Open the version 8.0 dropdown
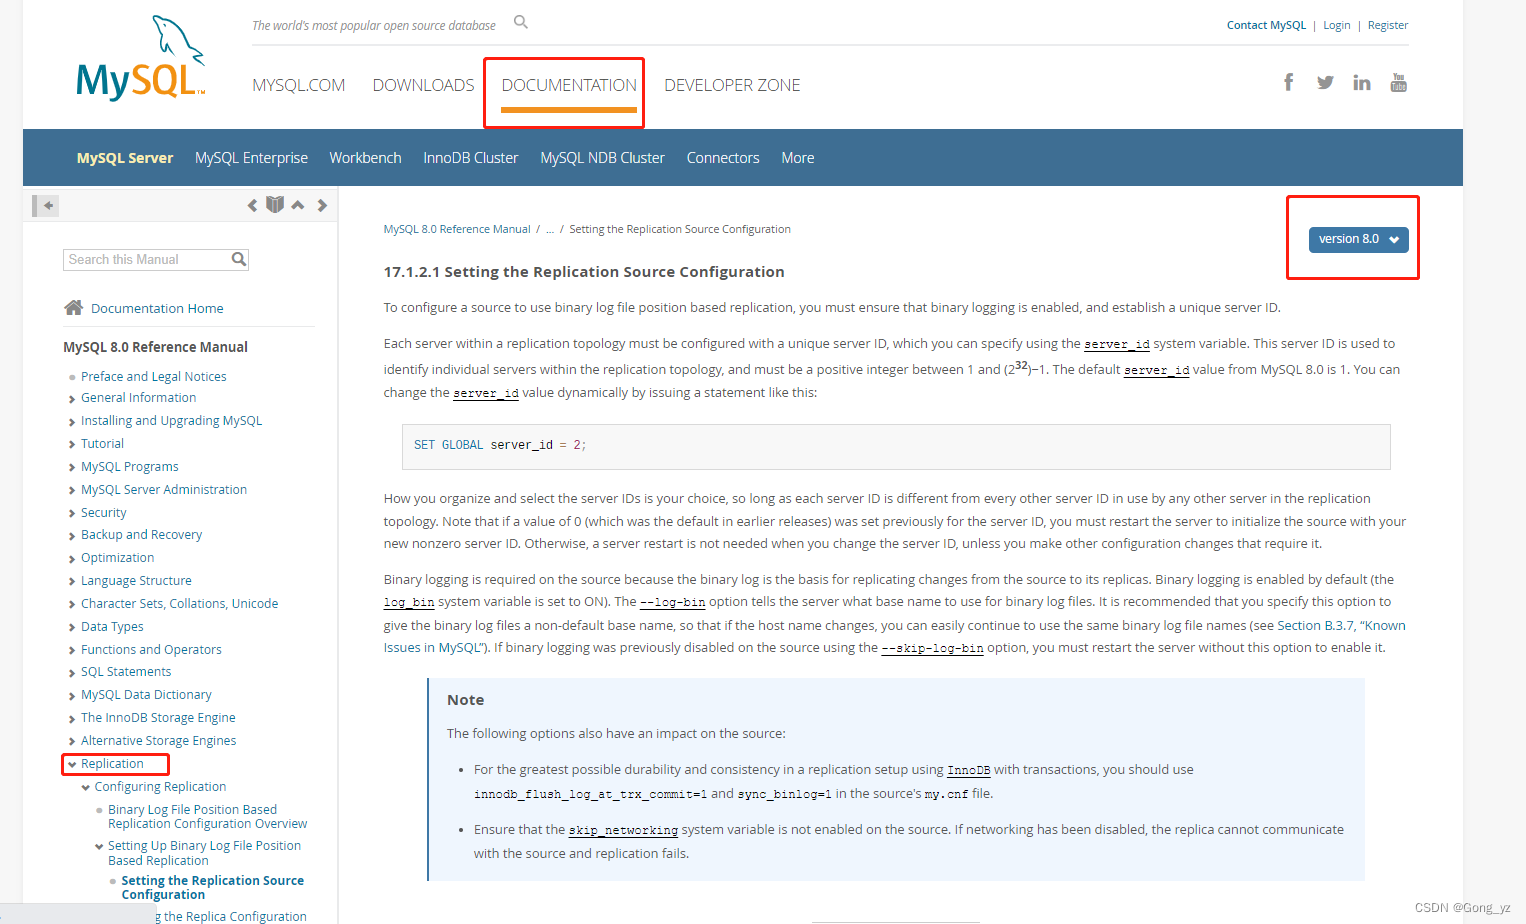This screenshot has width=1526, height=924. [x=1358, y=239]
